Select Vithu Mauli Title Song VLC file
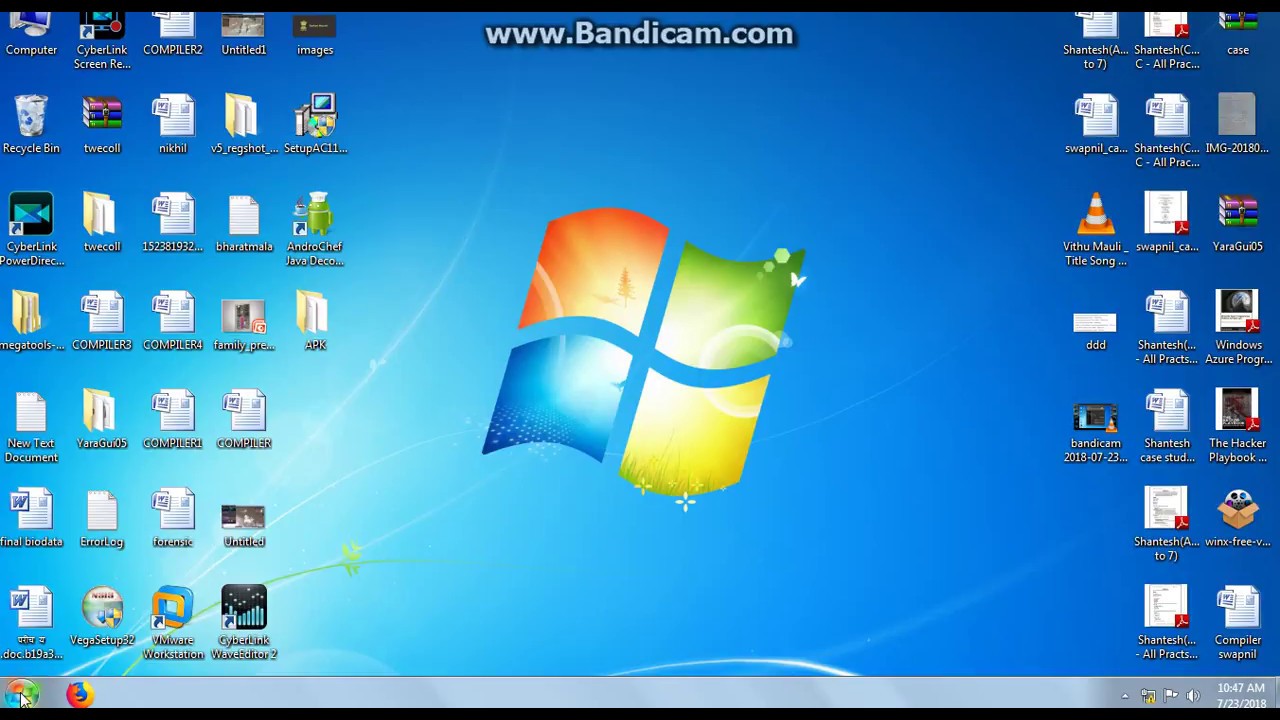Image resolution: width=1280 pixels, height=720 pixels. point(1096,230)
